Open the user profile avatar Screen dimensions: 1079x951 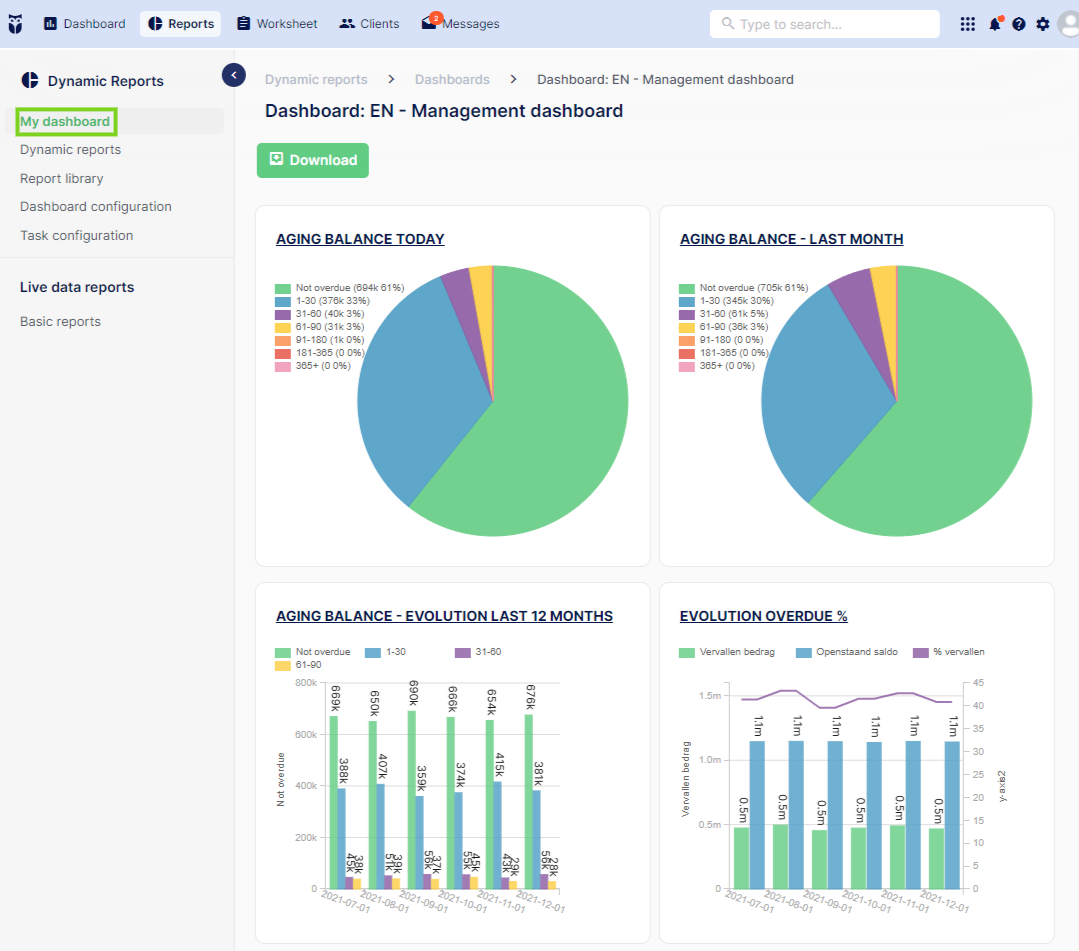tap(1069, 24)
